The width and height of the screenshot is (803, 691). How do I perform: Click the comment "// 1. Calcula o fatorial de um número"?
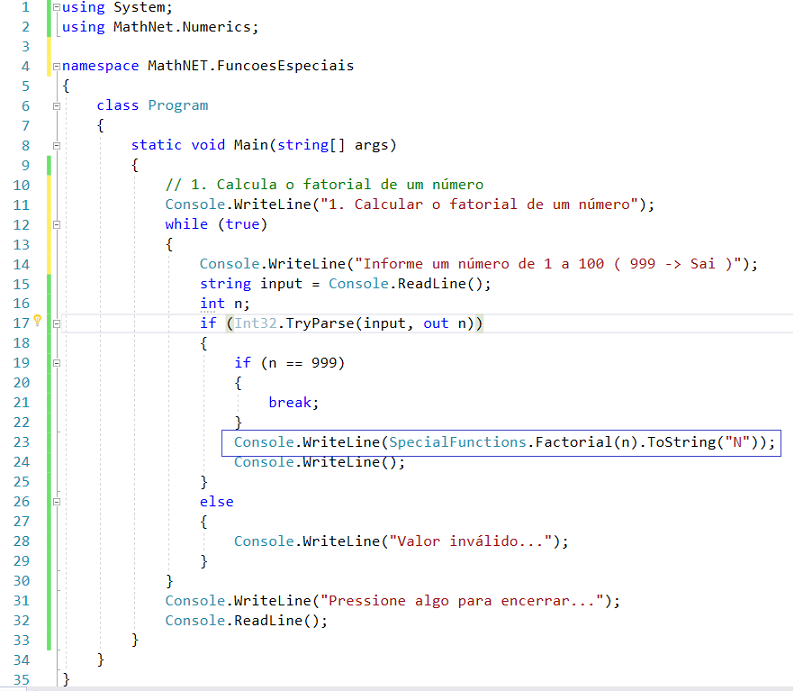pos(324,184)
